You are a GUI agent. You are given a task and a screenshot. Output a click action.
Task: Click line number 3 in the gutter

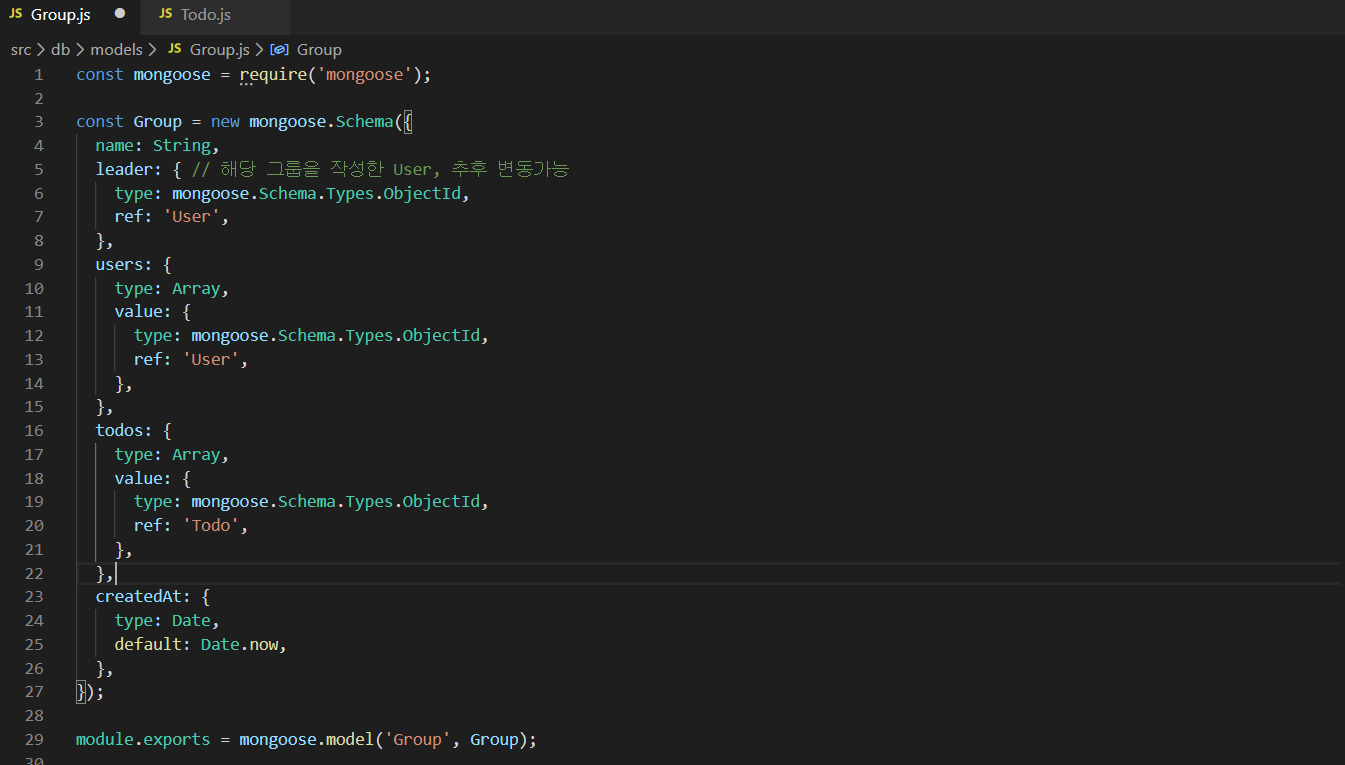click(x=39, y=121)
